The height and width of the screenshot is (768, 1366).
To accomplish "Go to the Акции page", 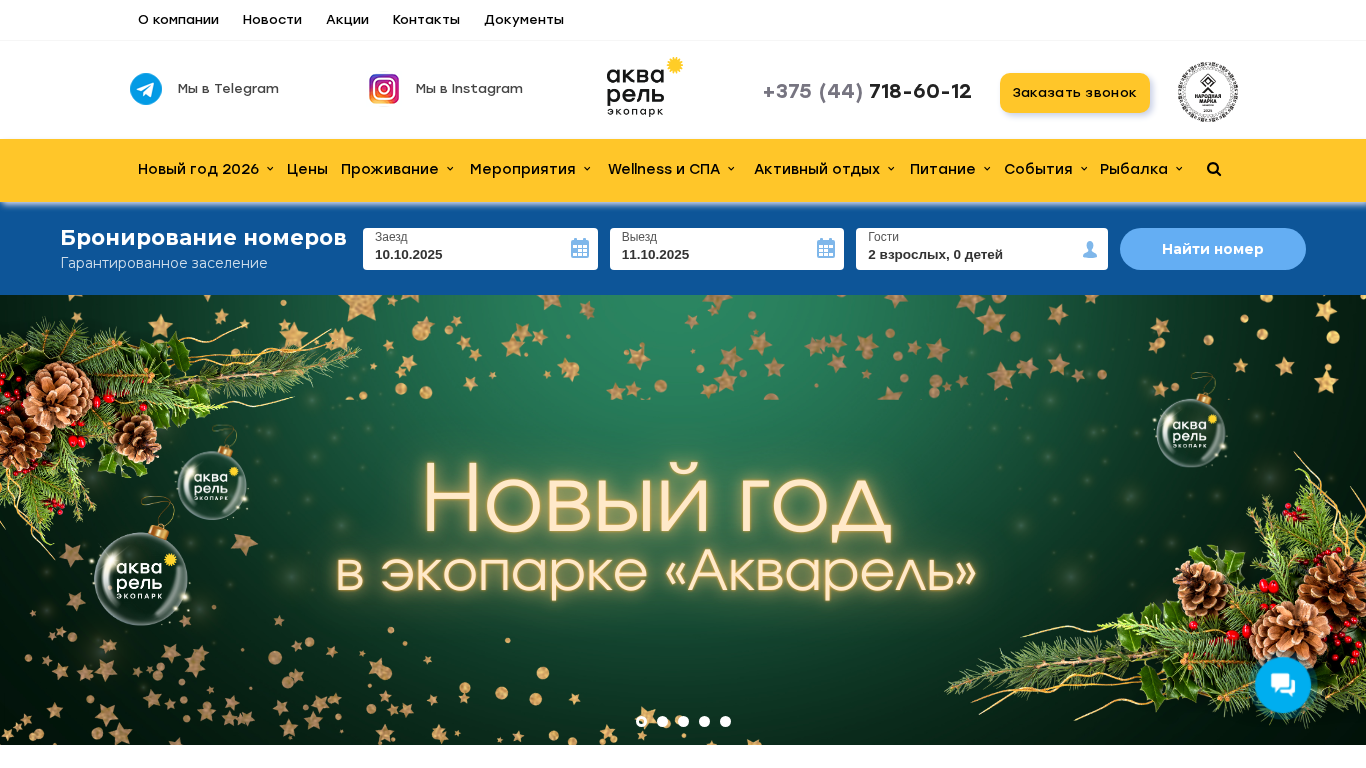I will (x=347, y=20).
